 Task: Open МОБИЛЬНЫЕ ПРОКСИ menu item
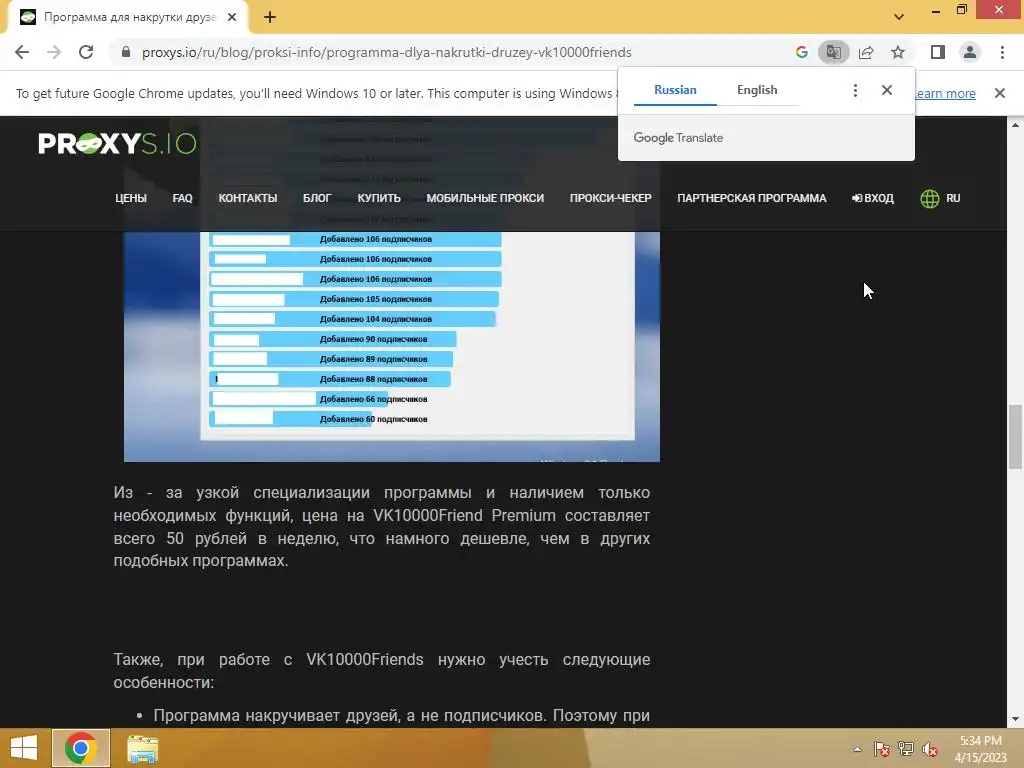(485, 198)
